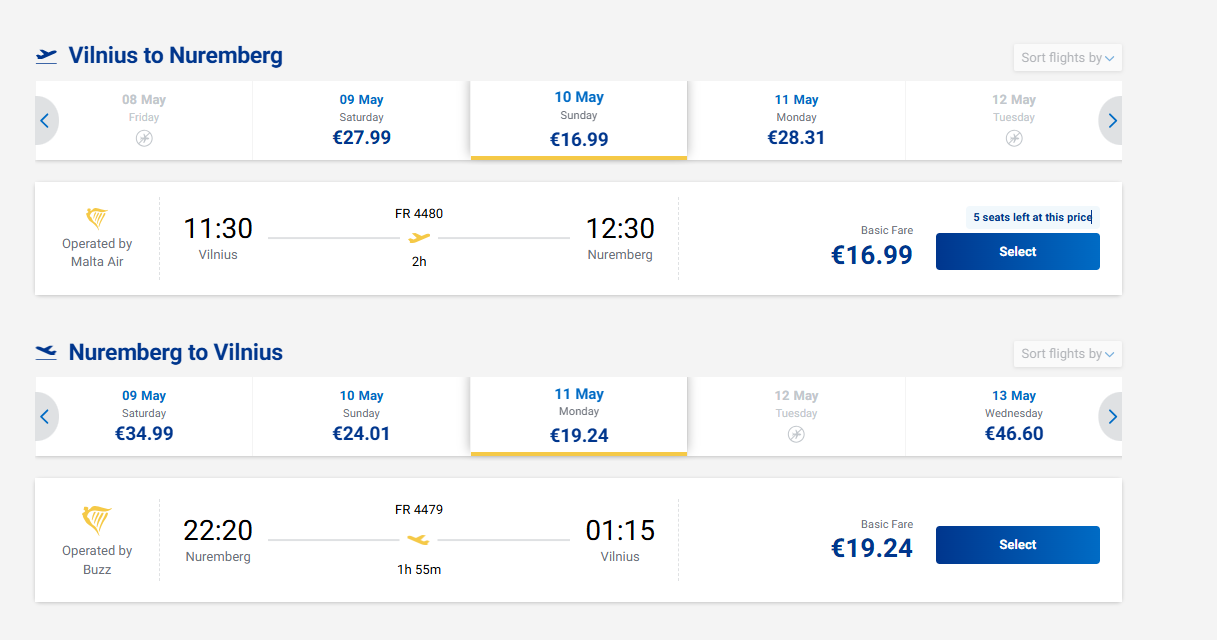Show later outbound dates with right arrow
The height and width of the screenshot is (640, 1217).
(1112, 121)
